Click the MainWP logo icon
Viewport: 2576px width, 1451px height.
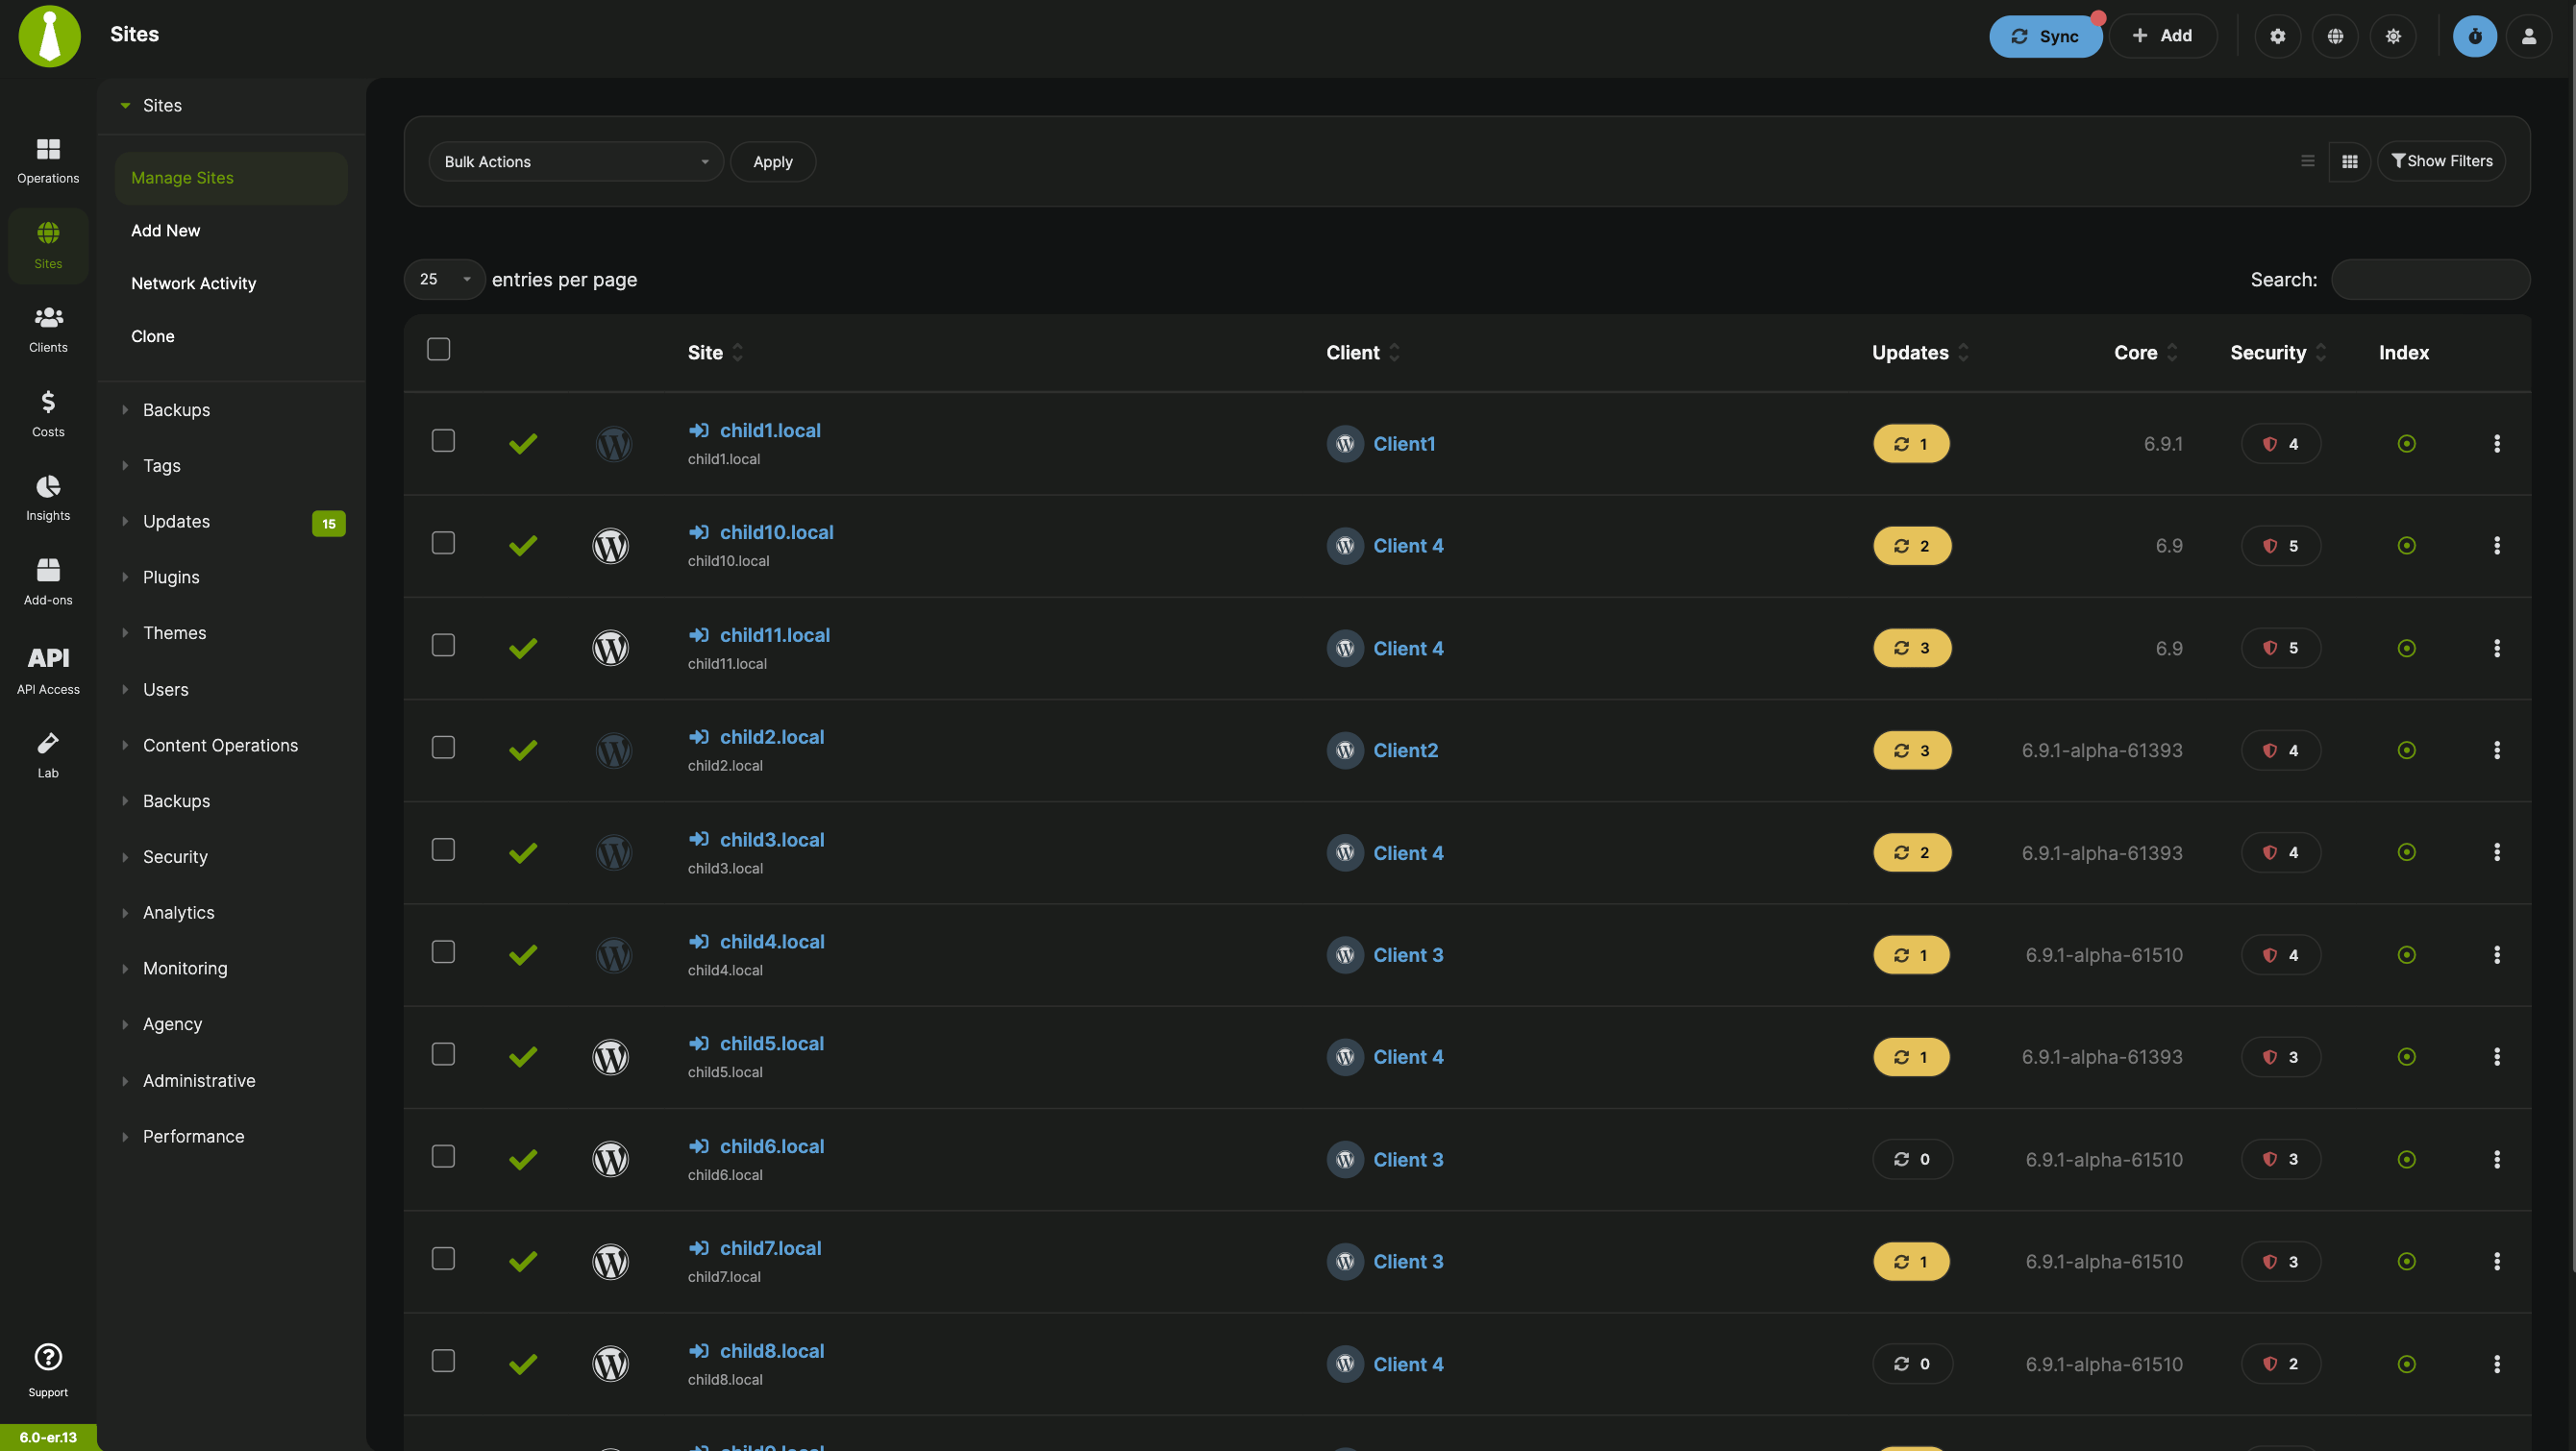(x=49, y=35)
